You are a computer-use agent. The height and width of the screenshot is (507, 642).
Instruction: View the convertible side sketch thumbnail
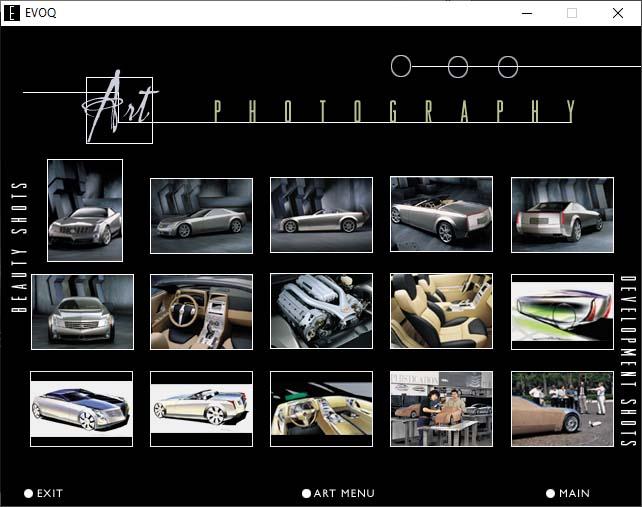[x=201, y=409]
